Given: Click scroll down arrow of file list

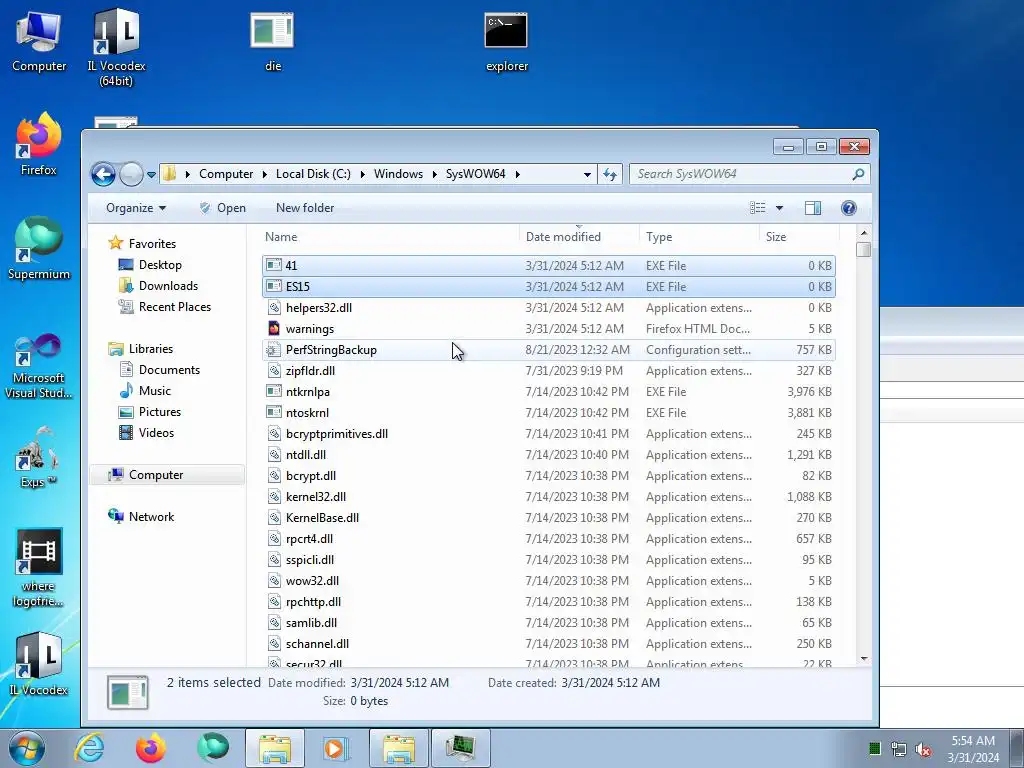Looking at the screenshot, I should (x=864, y=659).
